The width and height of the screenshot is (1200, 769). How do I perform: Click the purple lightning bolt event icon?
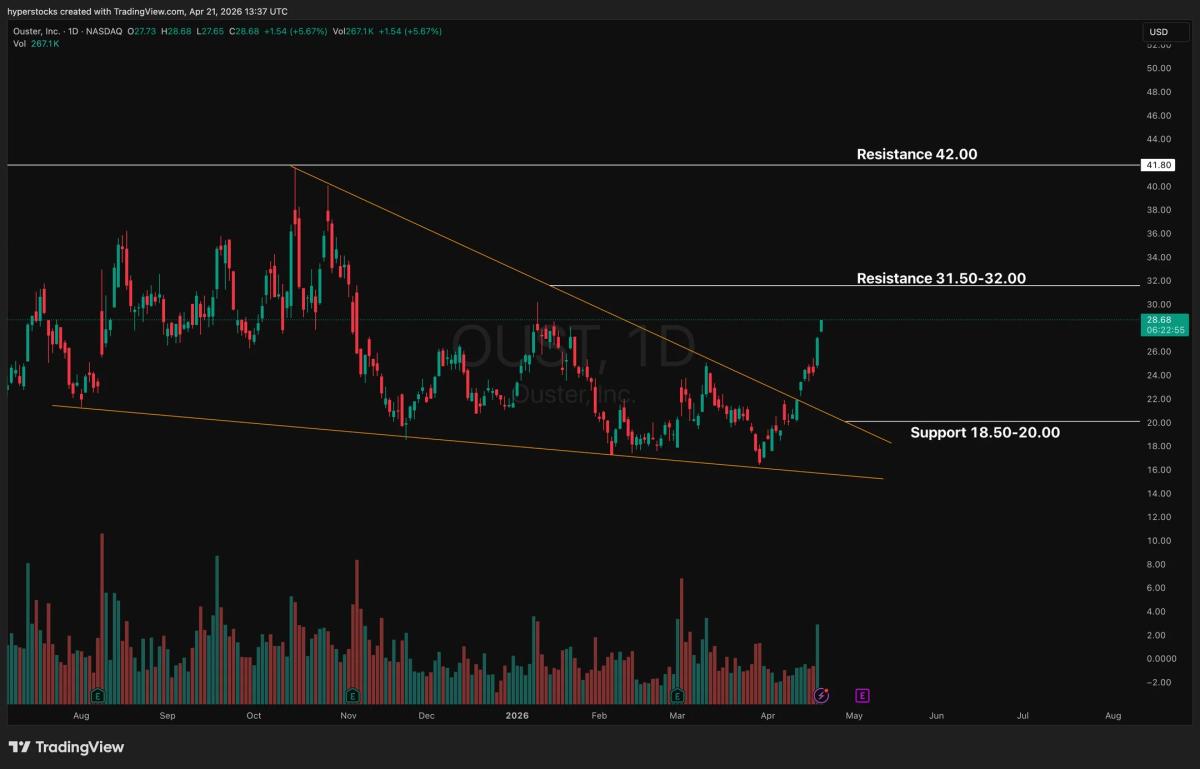(x=821, y=695)
